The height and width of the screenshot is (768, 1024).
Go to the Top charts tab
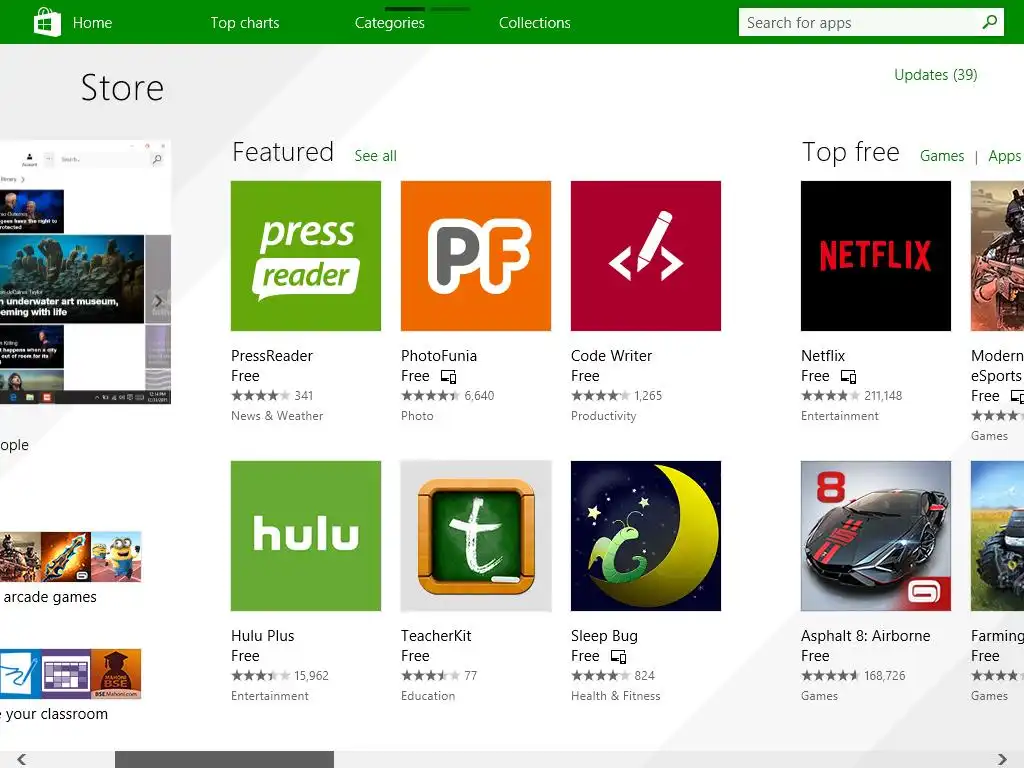245,23
